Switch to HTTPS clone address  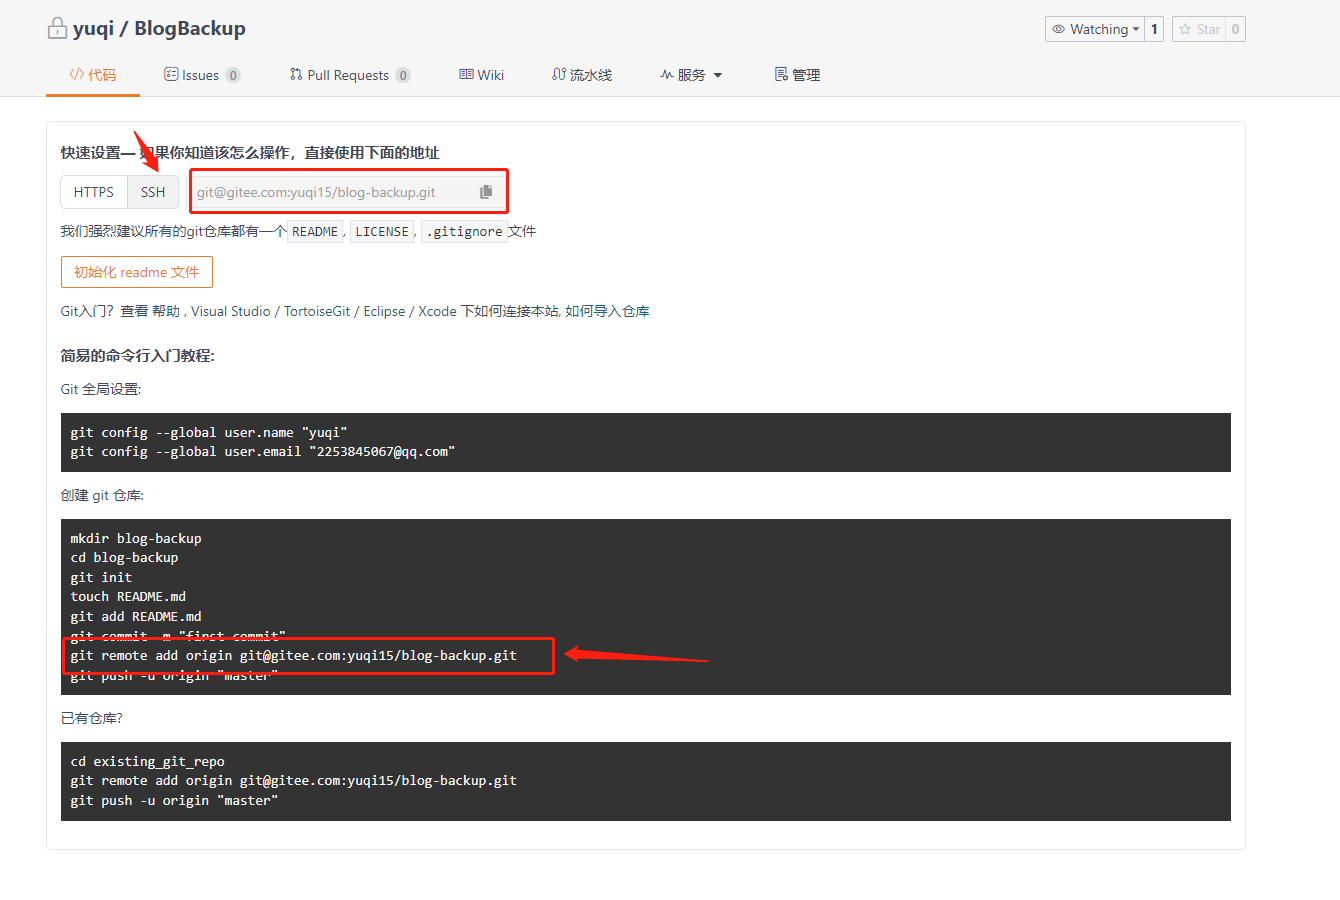click(x=94, y=192)
